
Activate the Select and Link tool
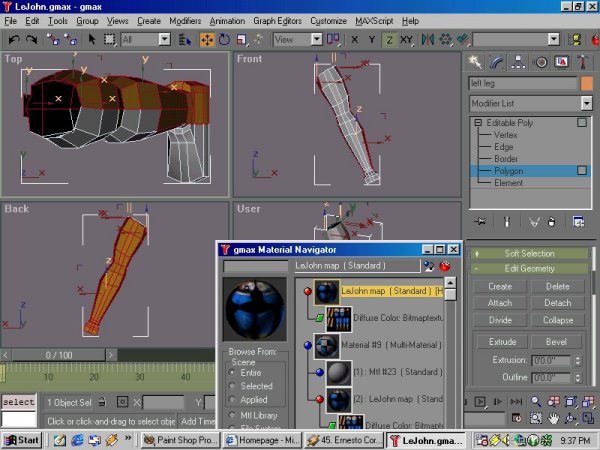point(53,39)
